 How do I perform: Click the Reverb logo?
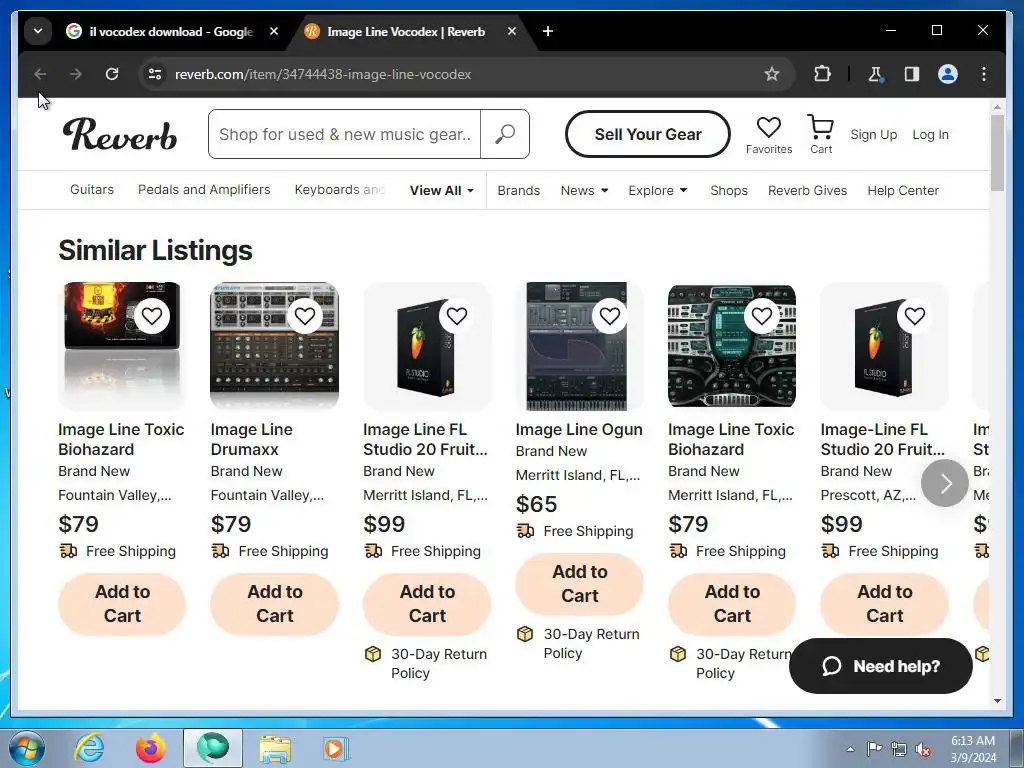click(x=120, y=134)
